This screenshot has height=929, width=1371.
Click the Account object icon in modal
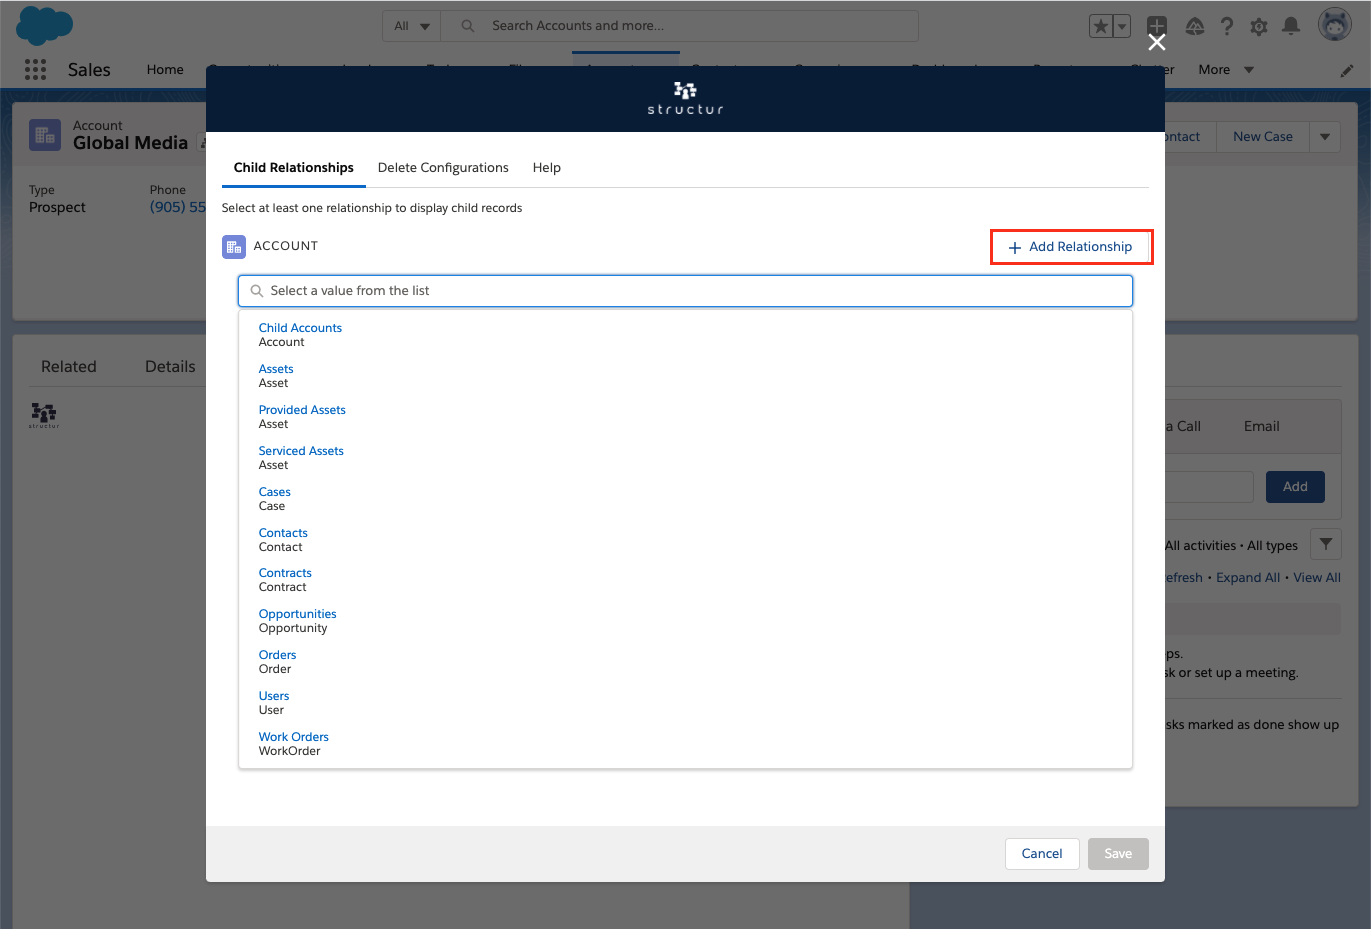234,247
